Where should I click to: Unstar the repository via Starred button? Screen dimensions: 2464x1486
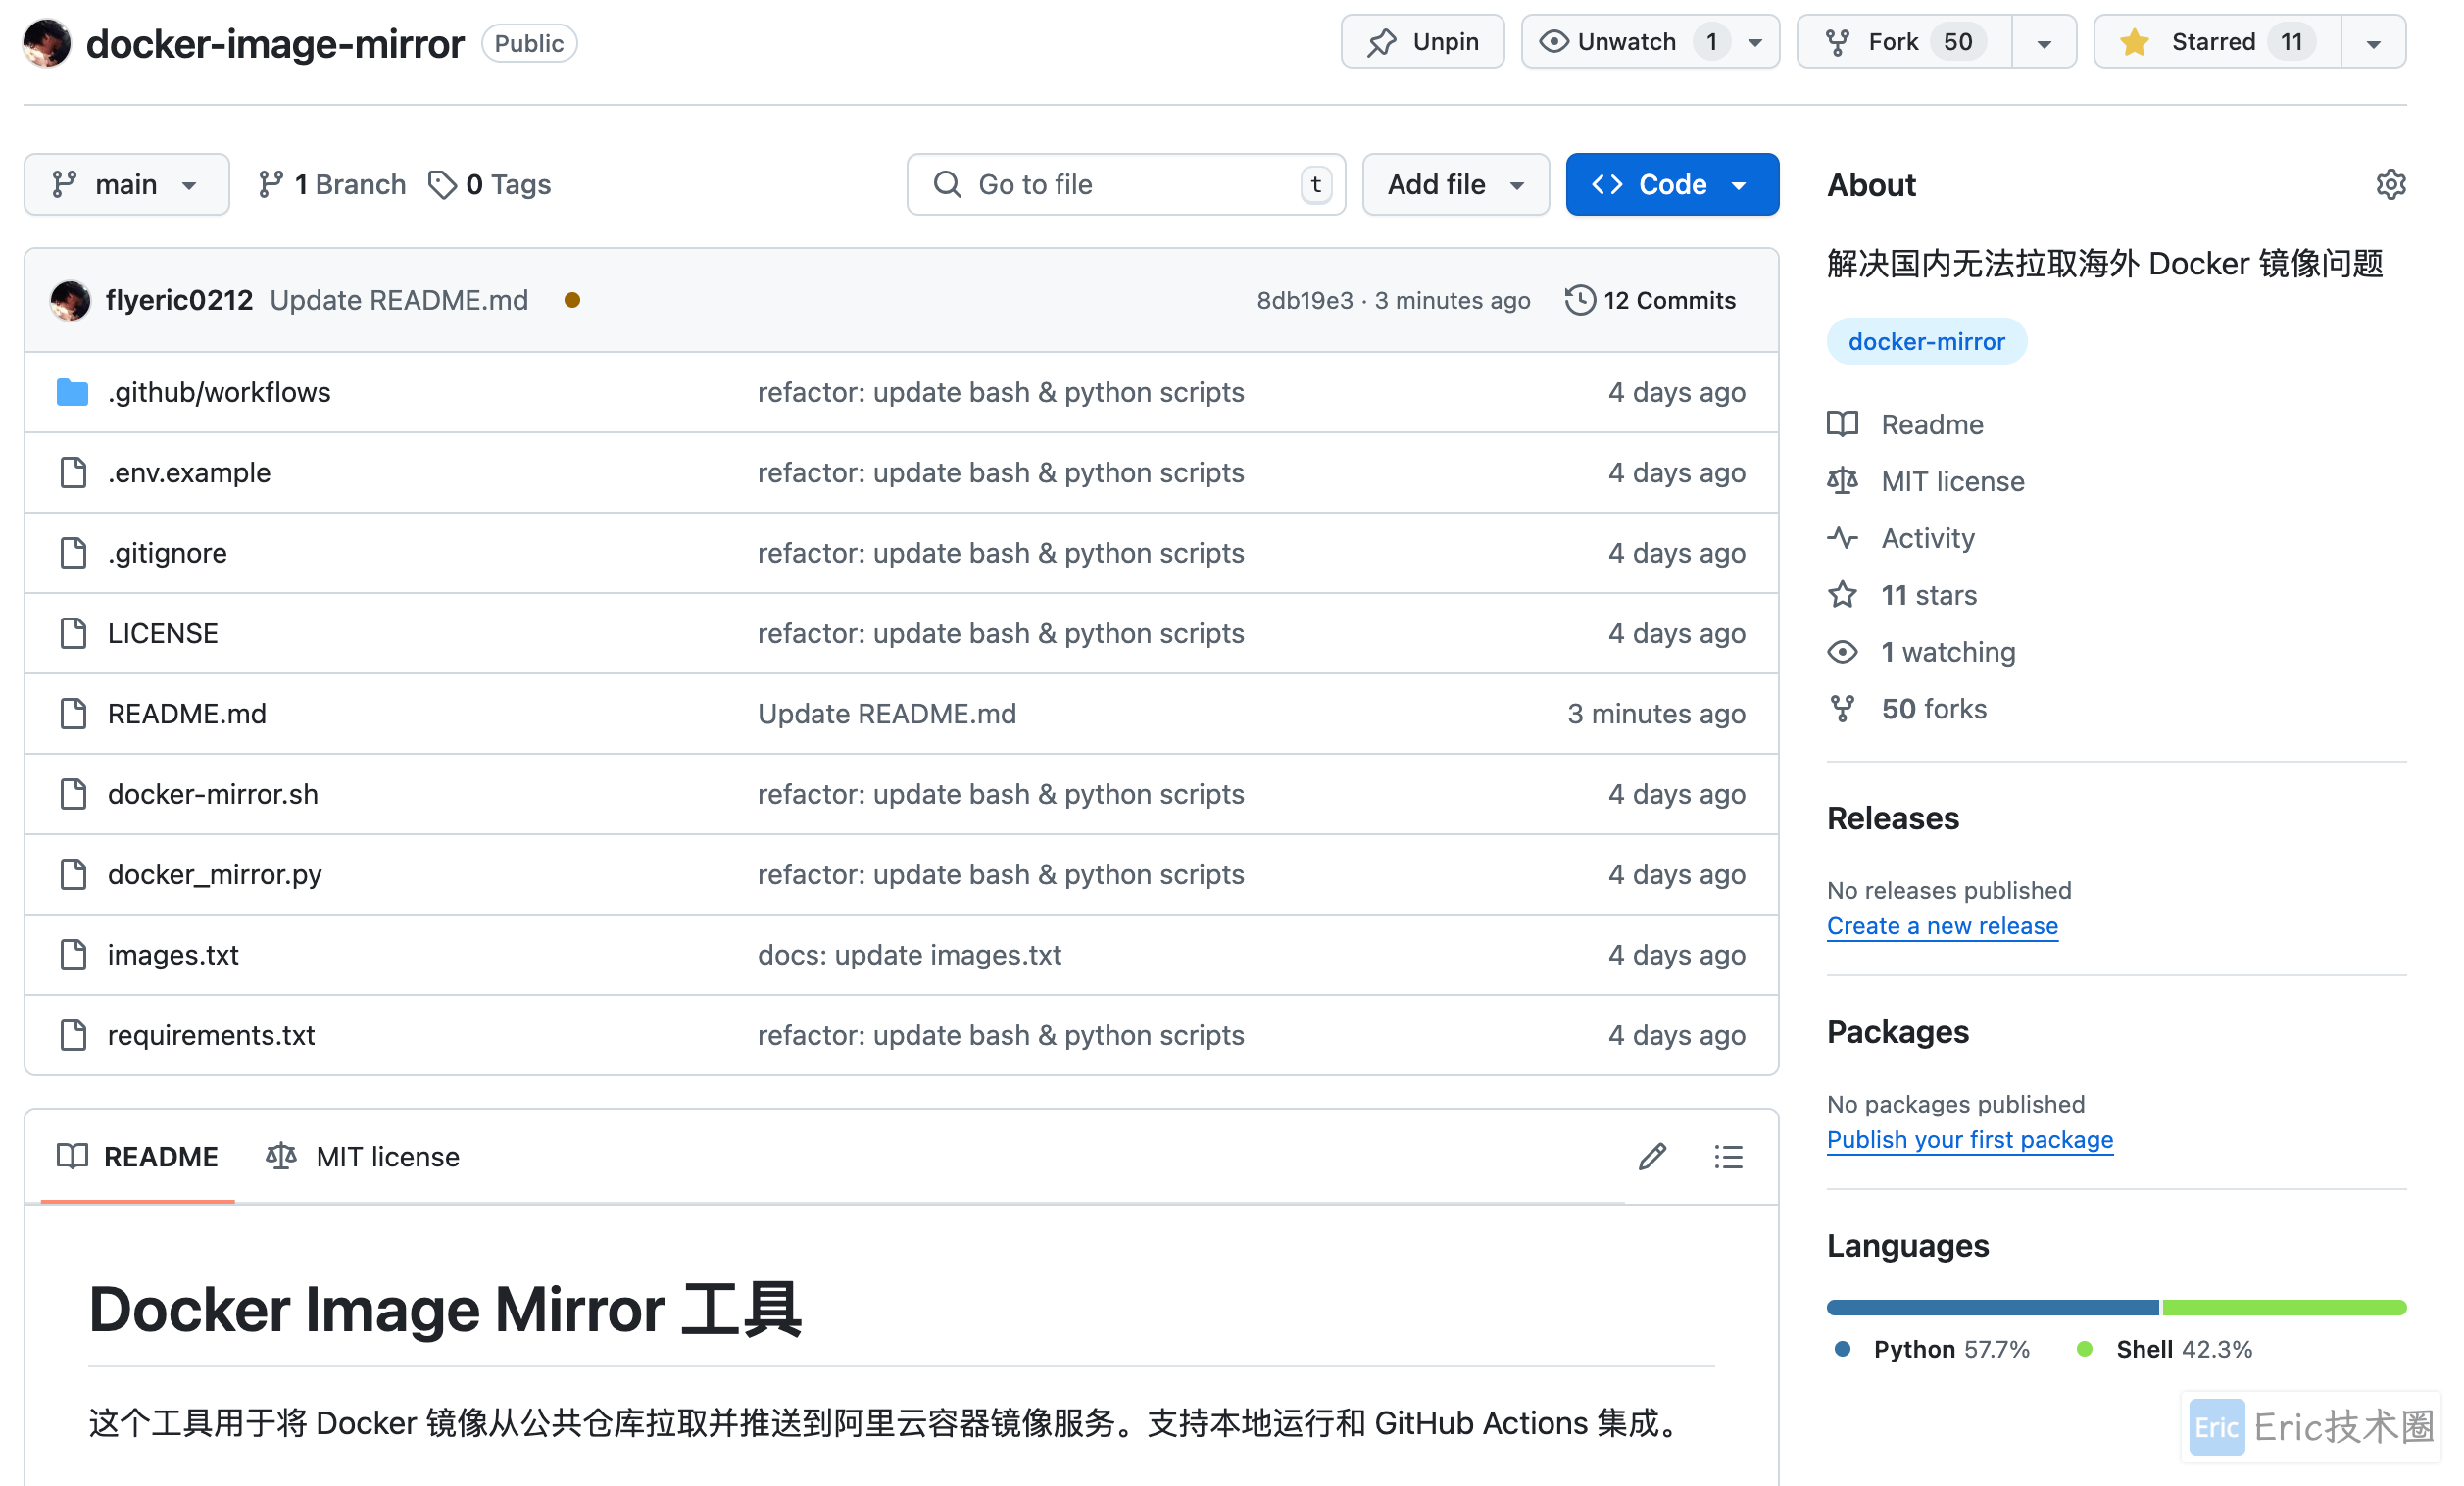click(2217, 42)
